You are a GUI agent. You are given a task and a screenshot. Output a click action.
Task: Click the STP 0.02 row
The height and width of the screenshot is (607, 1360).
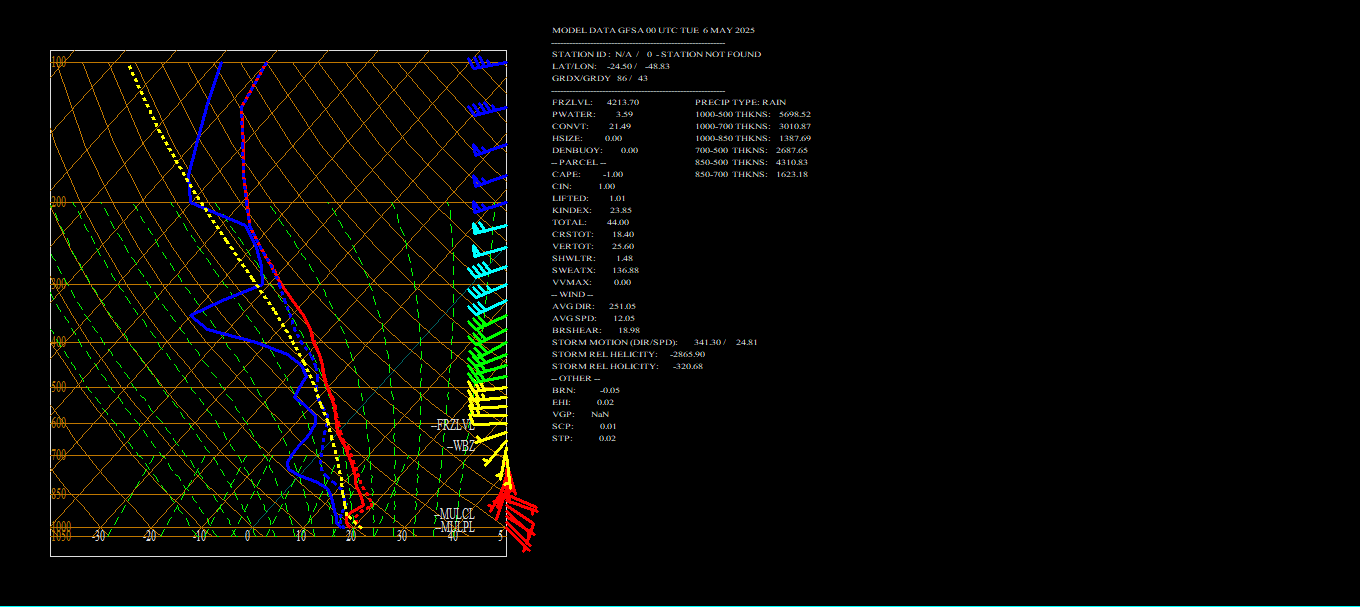pos(584,438)
